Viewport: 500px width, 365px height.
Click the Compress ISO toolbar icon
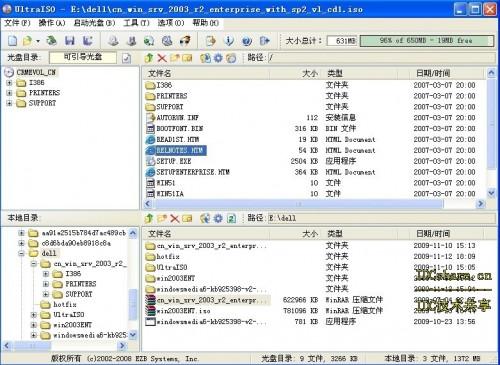click(x=132, y=41)
